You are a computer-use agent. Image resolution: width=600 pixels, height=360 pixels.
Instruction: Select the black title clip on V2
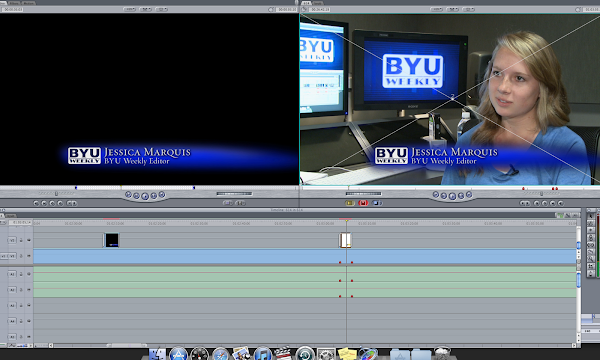pyautogui.click(x=112, y=240)
